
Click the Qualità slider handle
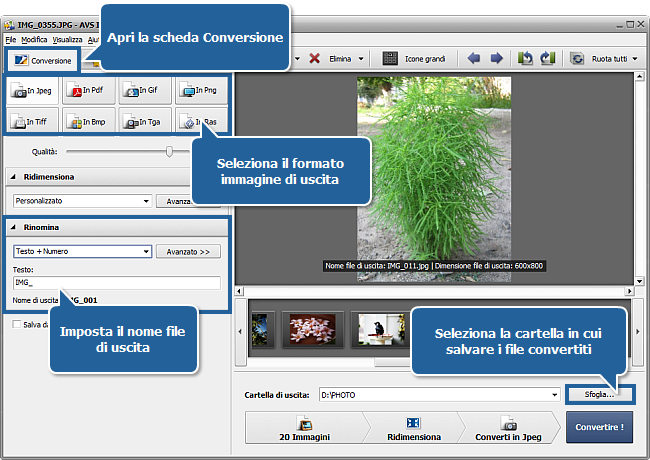click(170, 151)
